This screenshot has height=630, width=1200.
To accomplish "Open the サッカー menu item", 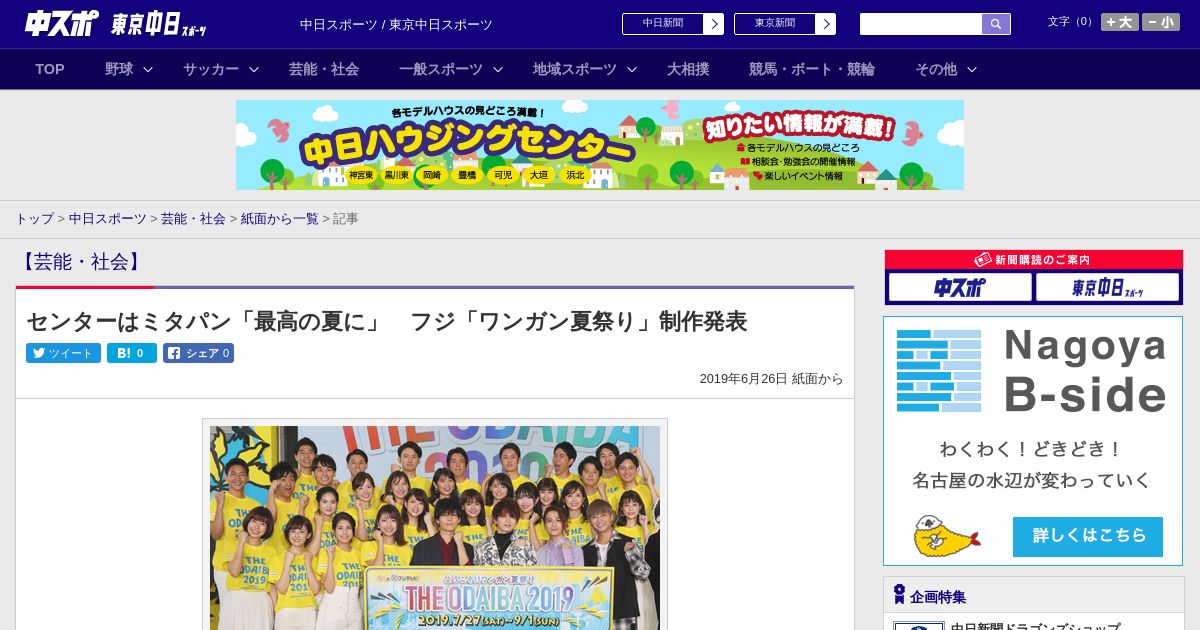I will pyautogui.click(x=211, y=69).
